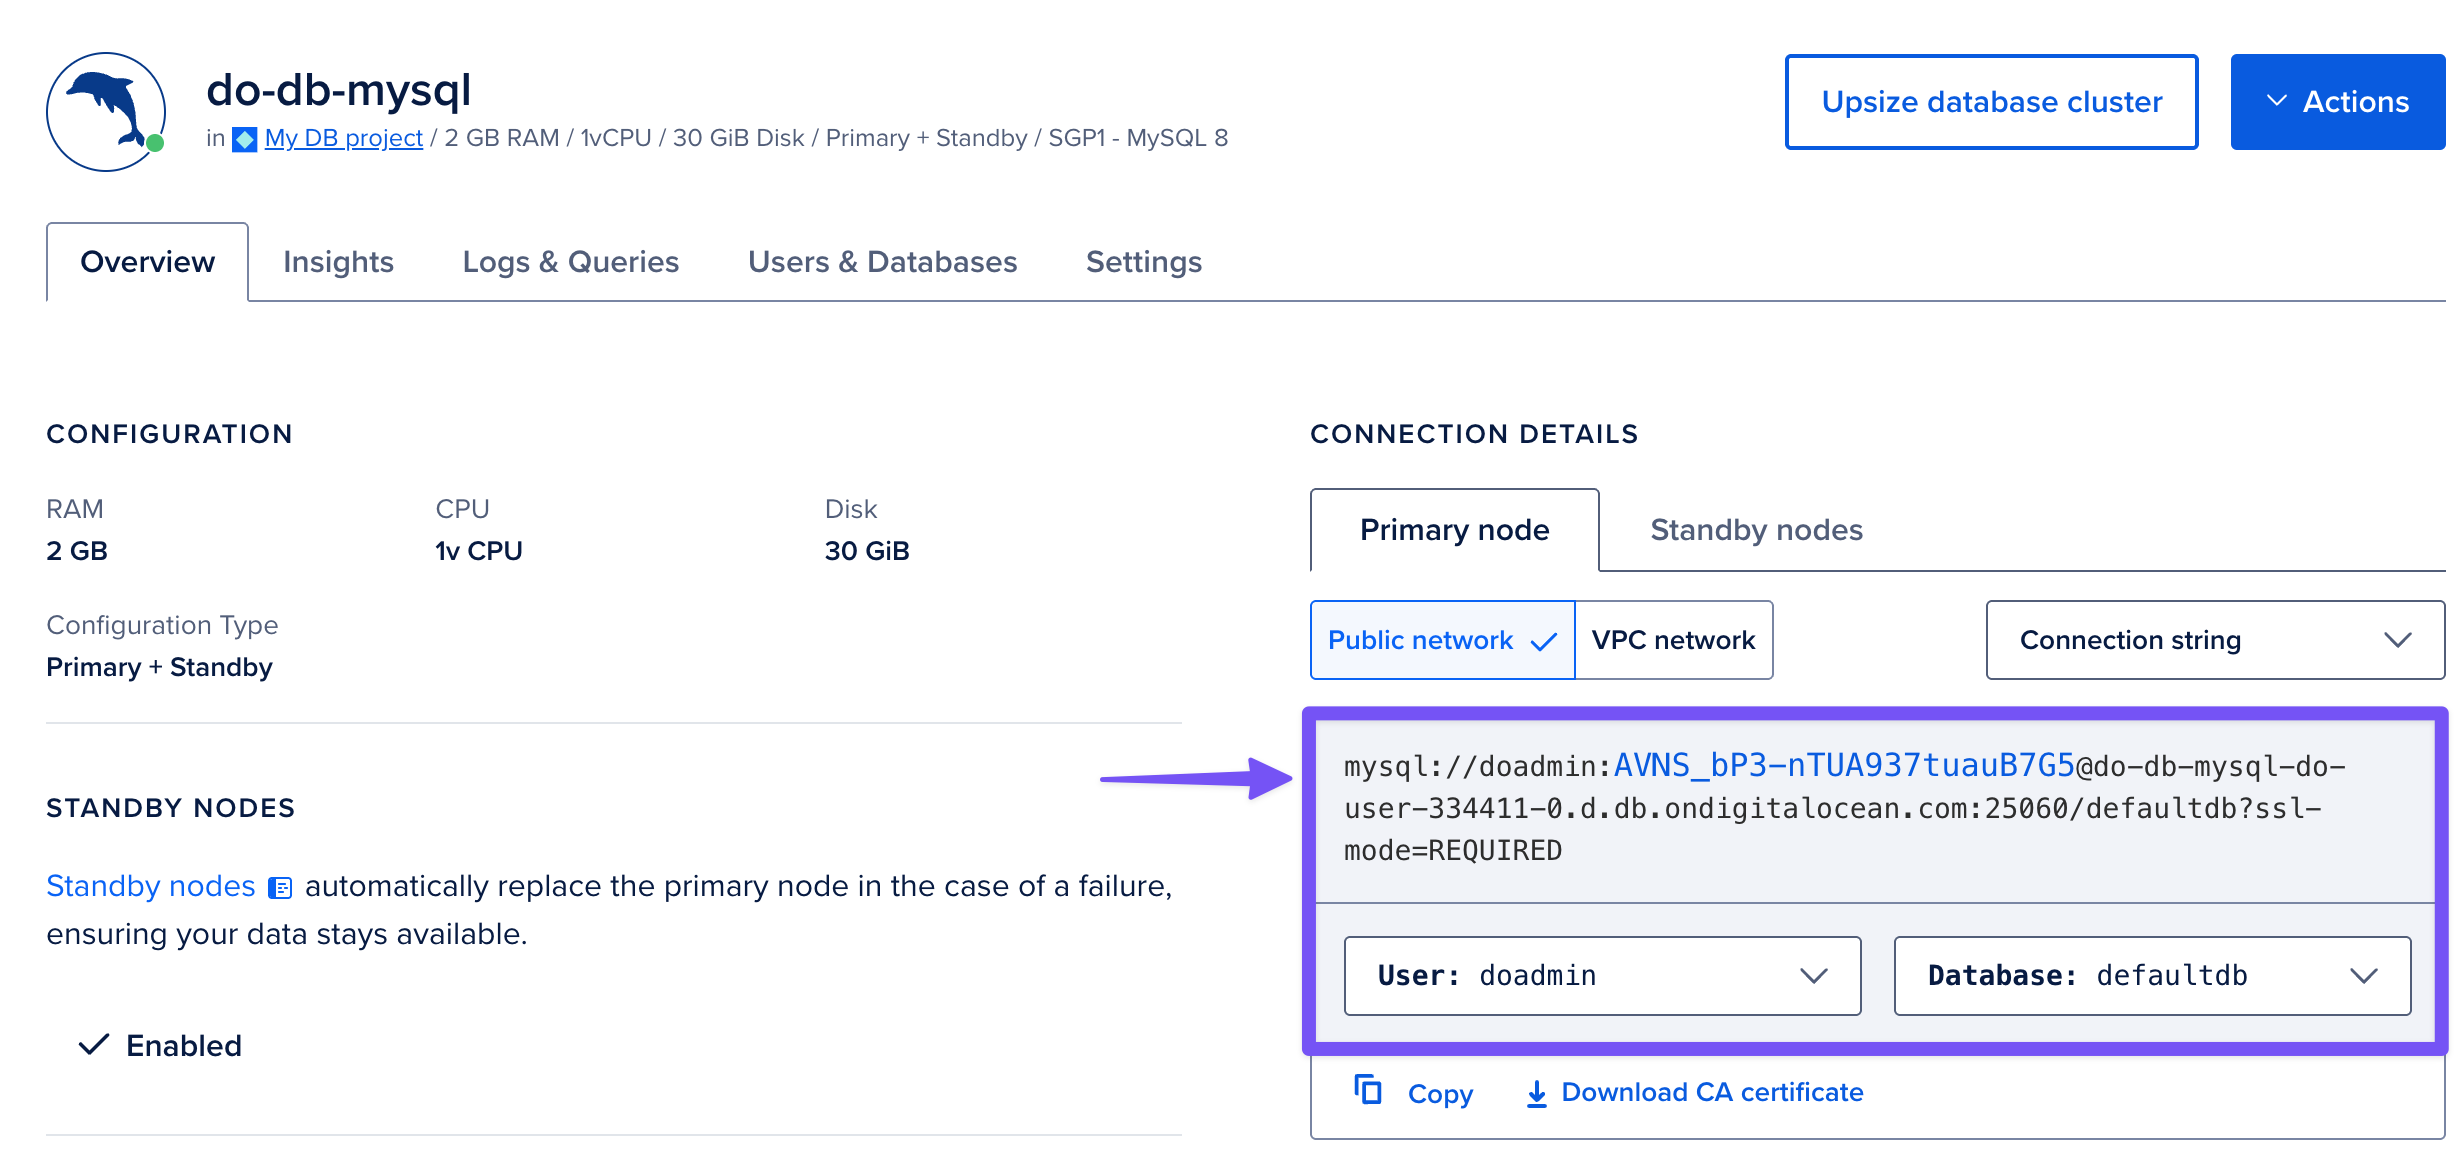Viewport: 2464px width, 1156px height.
Task: Switch to VPC network option
Action: [x=1673, y=640]
